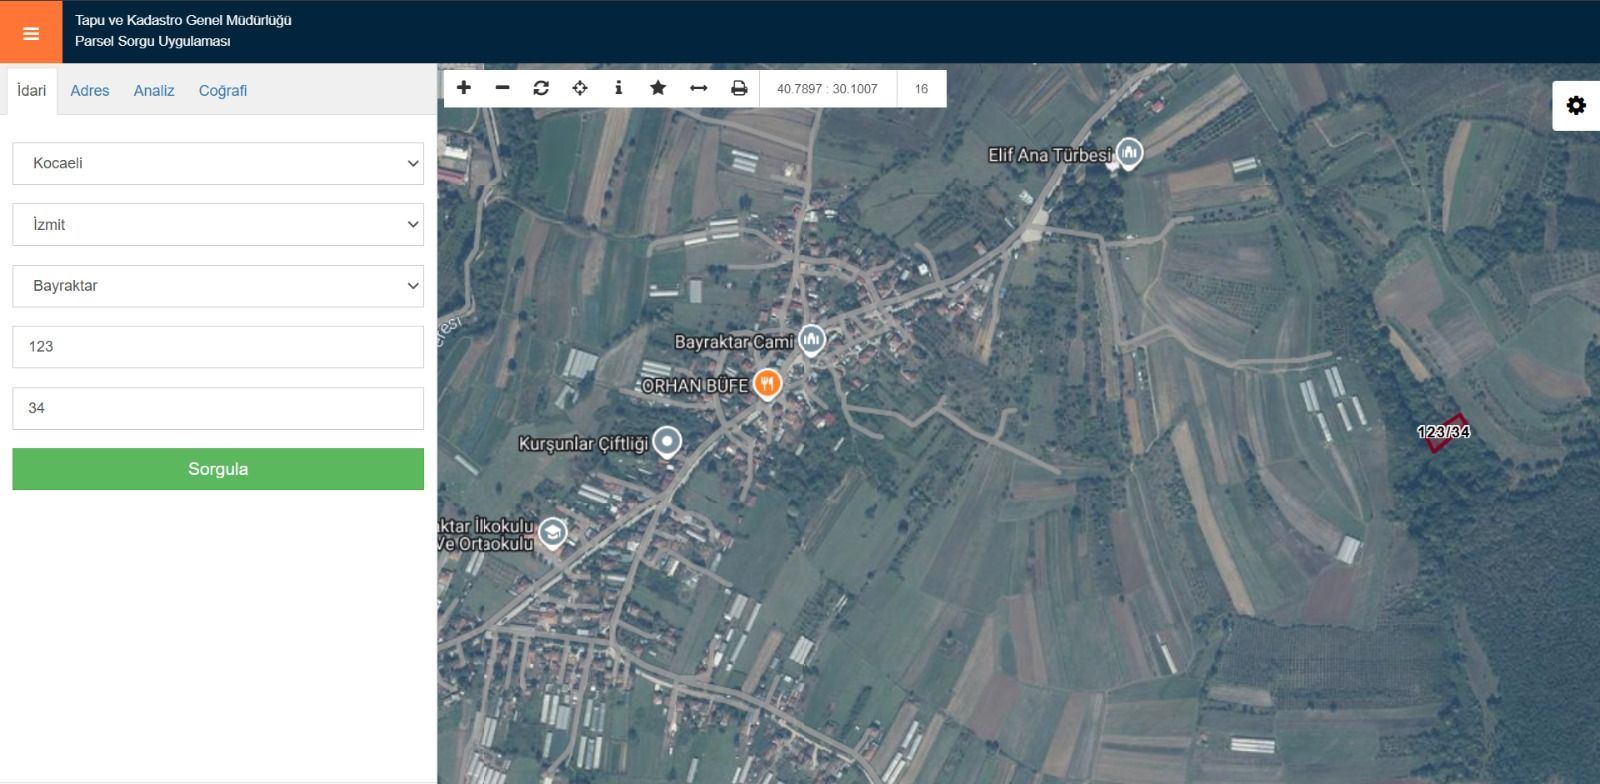
Task: Select the Coğrafi tab
Action: point(222,91)
